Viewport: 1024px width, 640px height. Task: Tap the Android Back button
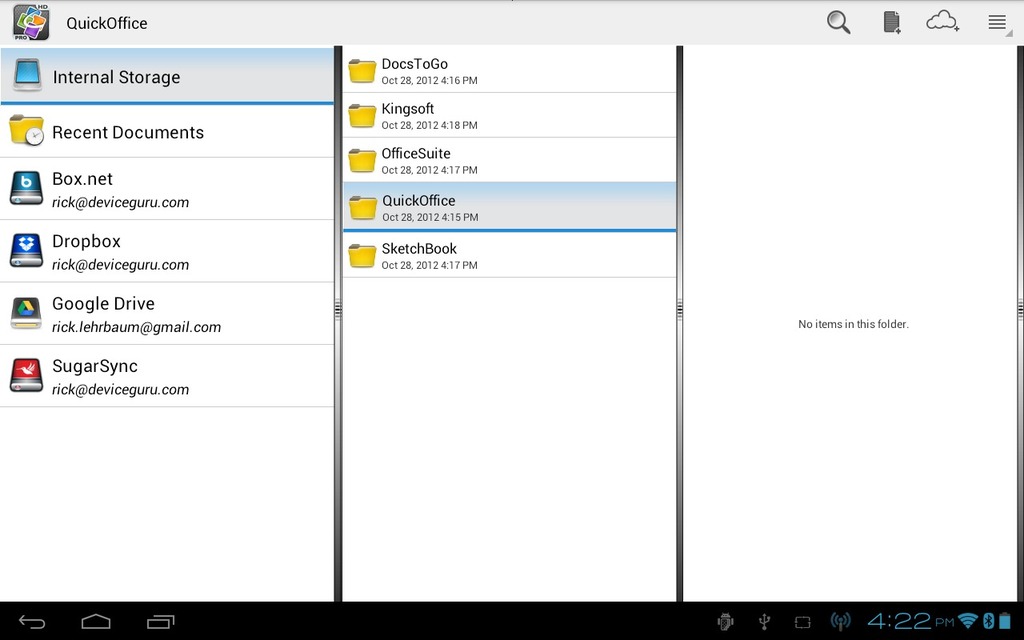pos(31,622)
